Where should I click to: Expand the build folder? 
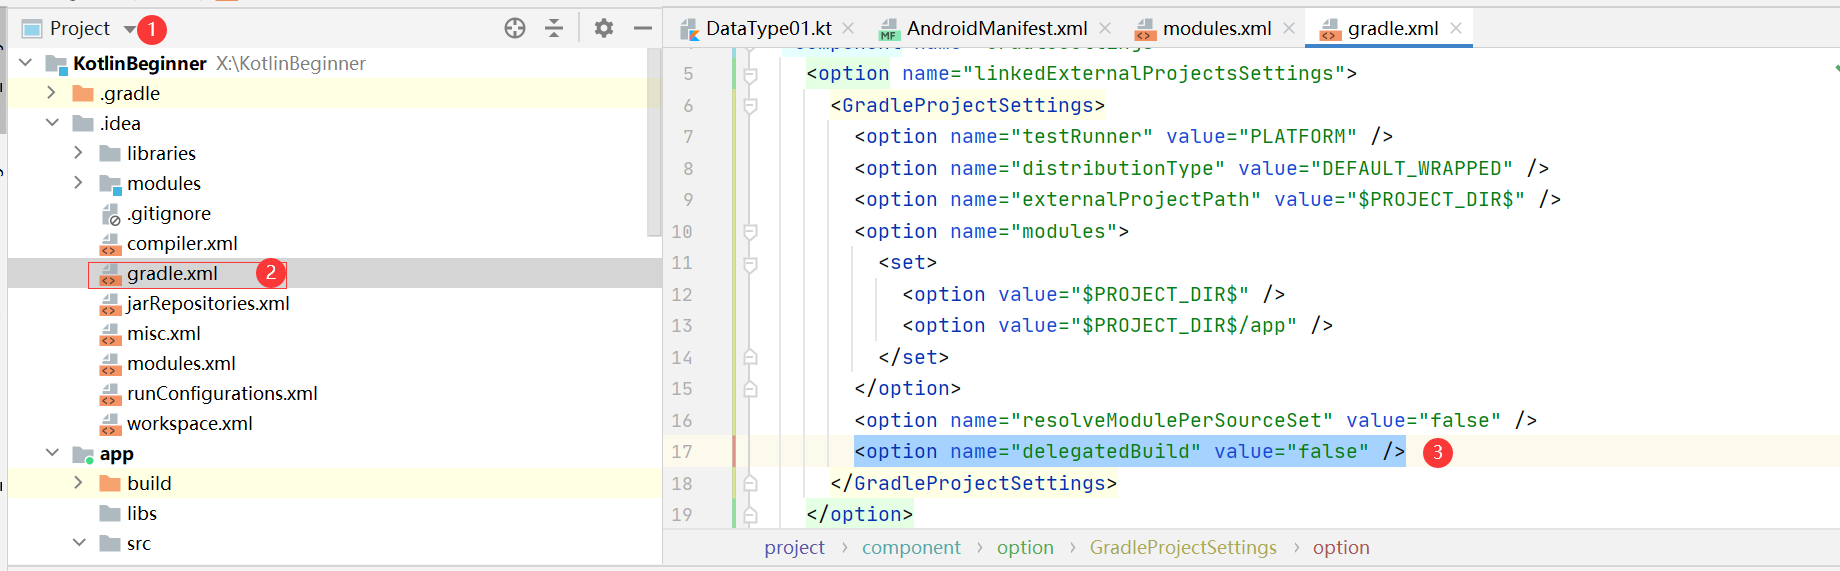coord(79,483)
